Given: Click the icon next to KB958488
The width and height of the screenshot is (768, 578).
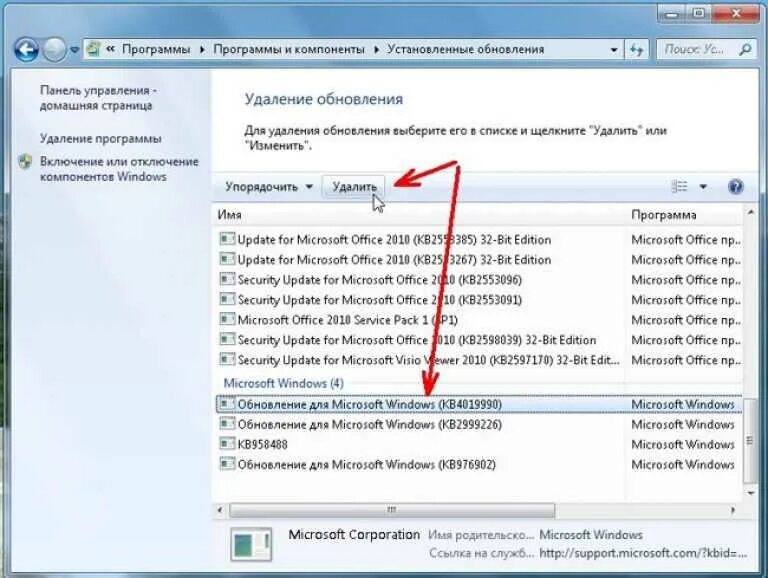Looking at the screenshot, I should [x=227, y=443].
